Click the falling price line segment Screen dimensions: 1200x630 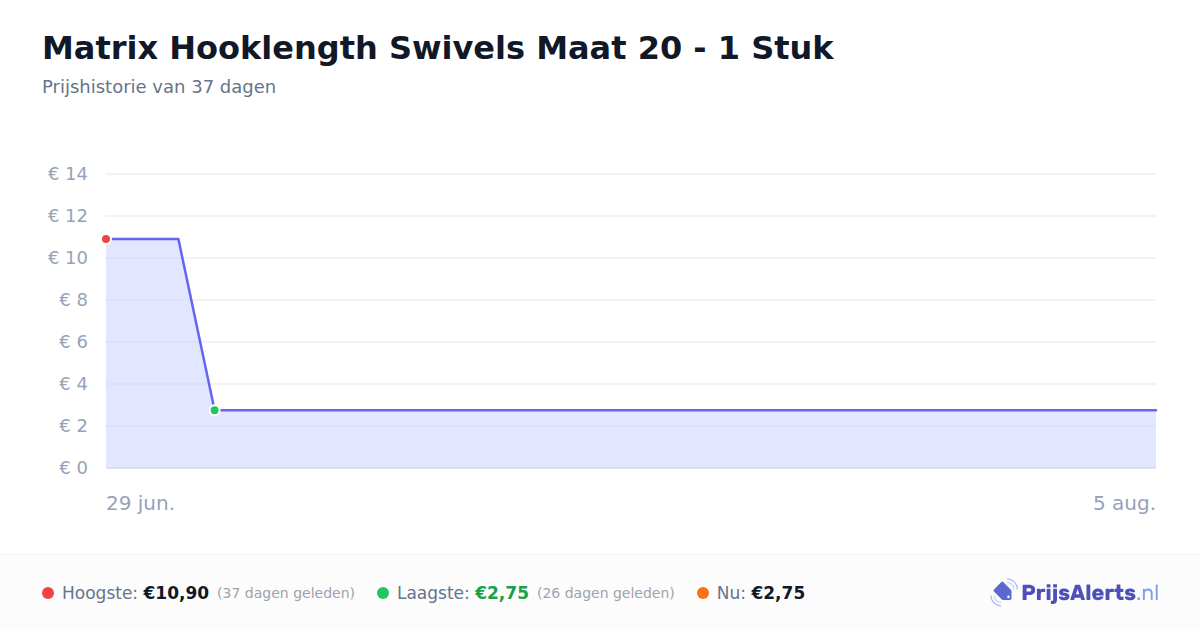(196, 324)
